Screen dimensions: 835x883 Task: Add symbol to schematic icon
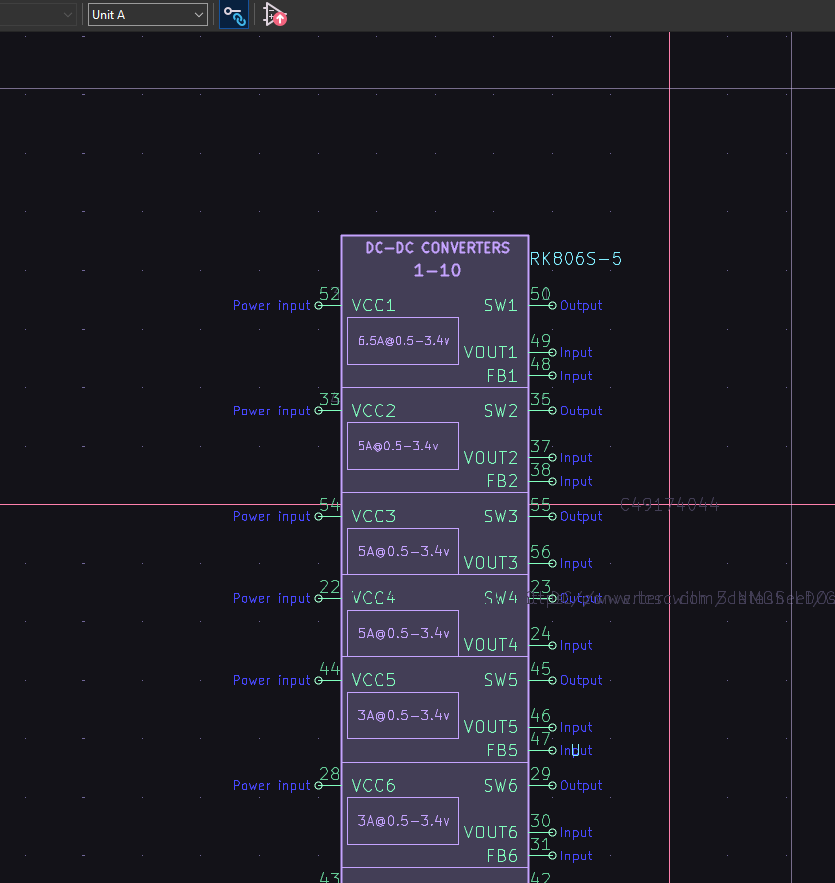275,15
